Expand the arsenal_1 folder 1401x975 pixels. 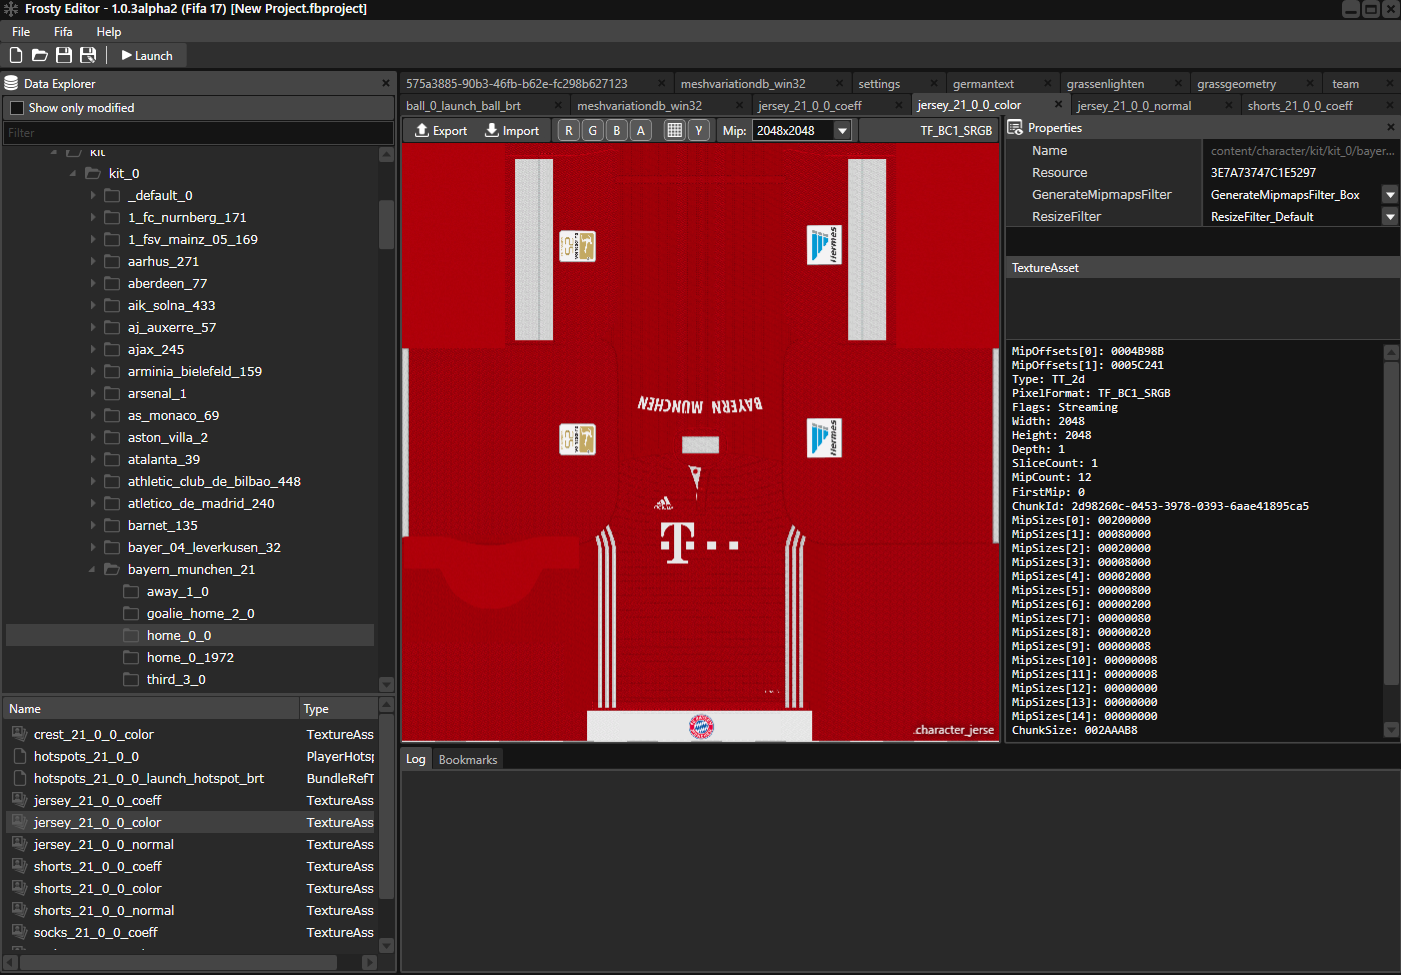(93, 393)
